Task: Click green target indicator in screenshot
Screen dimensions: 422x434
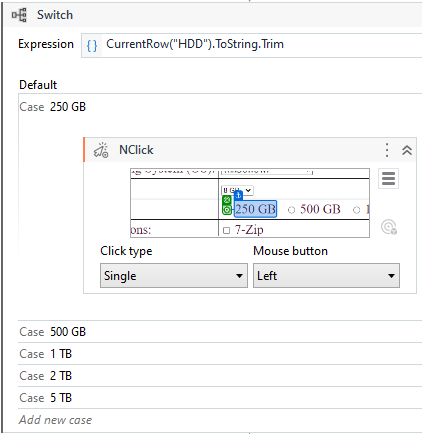Action: click(227, 205)
